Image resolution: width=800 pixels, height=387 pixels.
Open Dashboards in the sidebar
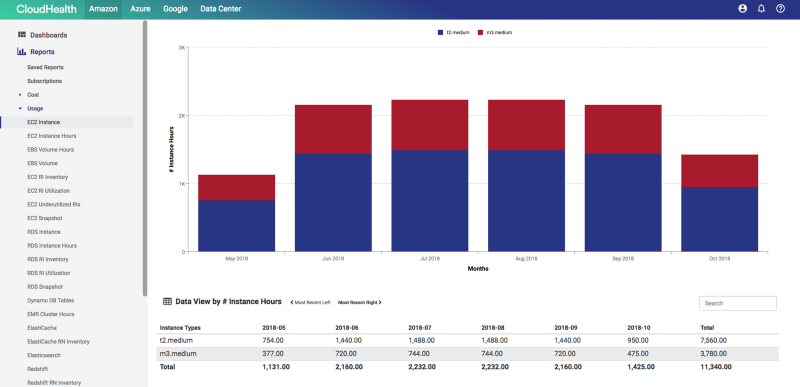[48, 35]
